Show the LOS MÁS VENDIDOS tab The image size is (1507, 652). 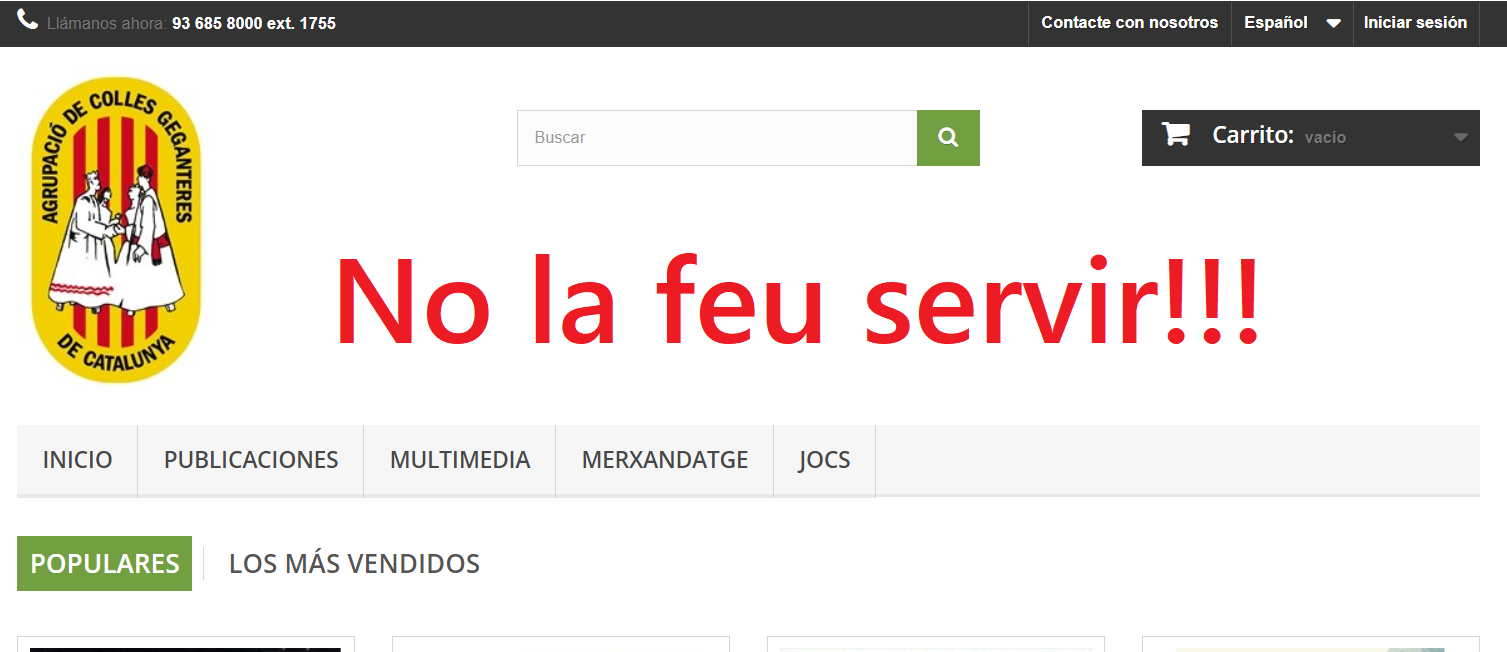[x=354, y=563]
